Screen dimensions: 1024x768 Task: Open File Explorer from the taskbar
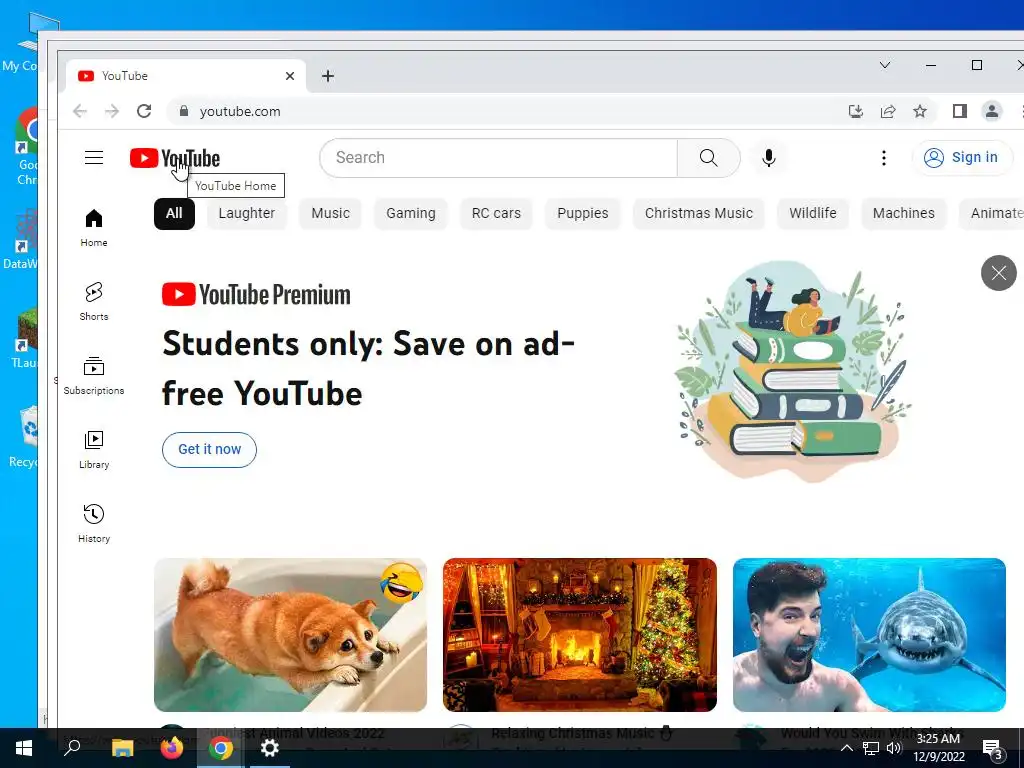[122, 748]
